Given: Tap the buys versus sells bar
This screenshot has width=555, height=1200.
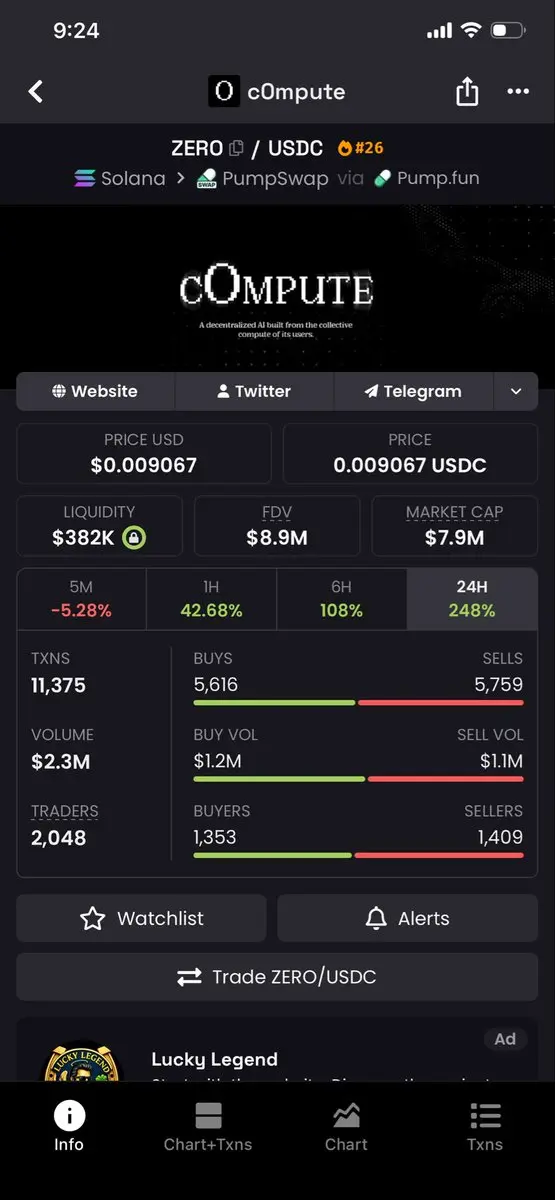Looking at the screenshot, I should pos(358,703).
